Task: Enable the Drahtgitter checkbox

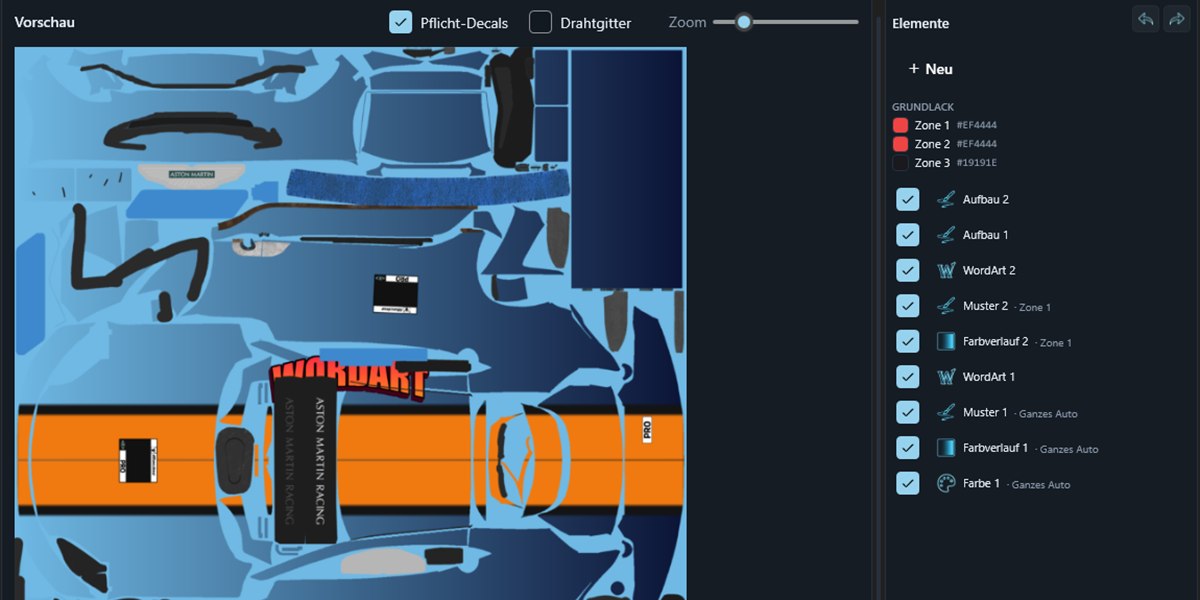Action: [x=540, y=22]
